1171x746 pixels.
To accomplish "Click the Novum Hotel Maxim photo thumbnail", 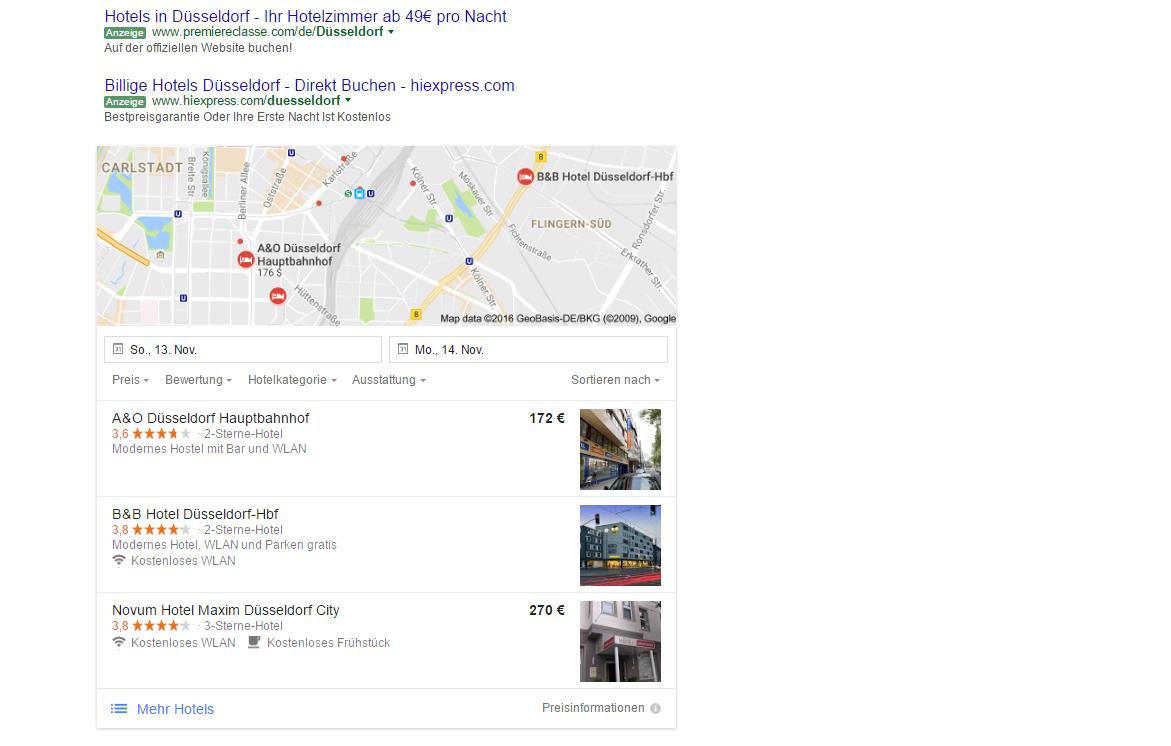I will tap(621, 641).
